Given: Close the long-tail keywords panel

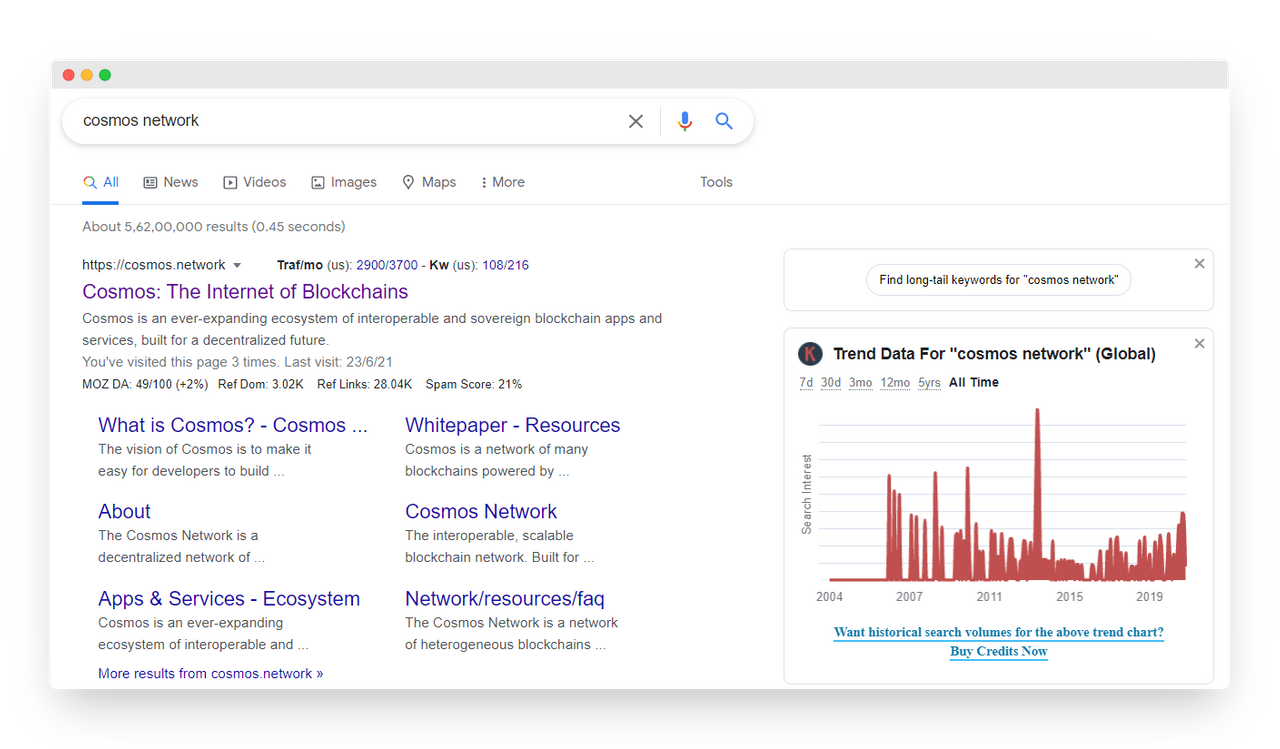Looking at the screenshot, I should point(1199,264).
